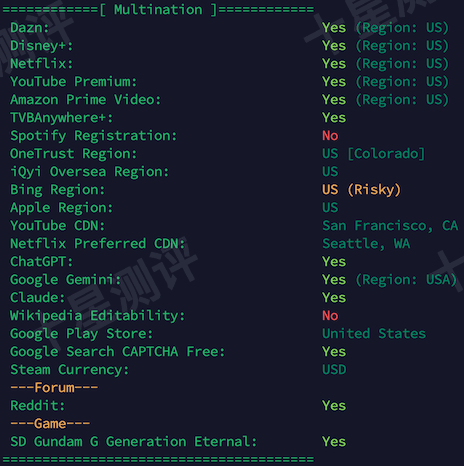Click the Forum section divider

click(54, 388)
